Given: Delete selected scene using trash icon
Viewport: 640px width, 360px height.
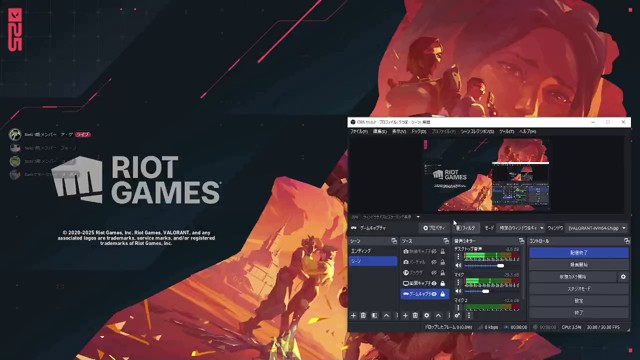Looking at the screenshot, I should [363, 316].
